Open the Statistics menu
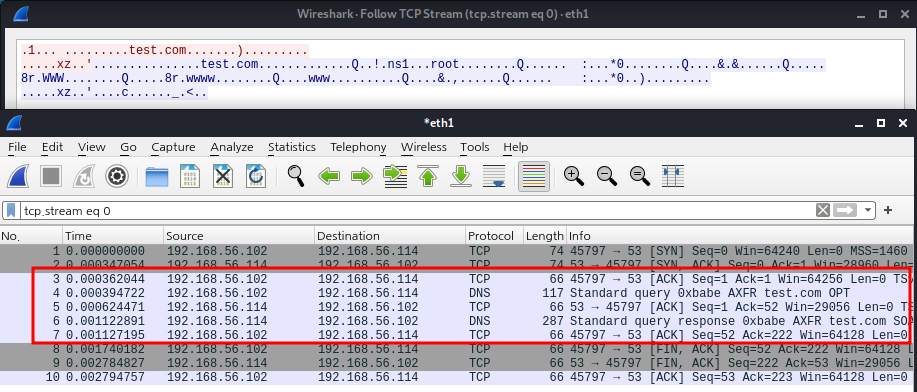 [x=292, y=147]
